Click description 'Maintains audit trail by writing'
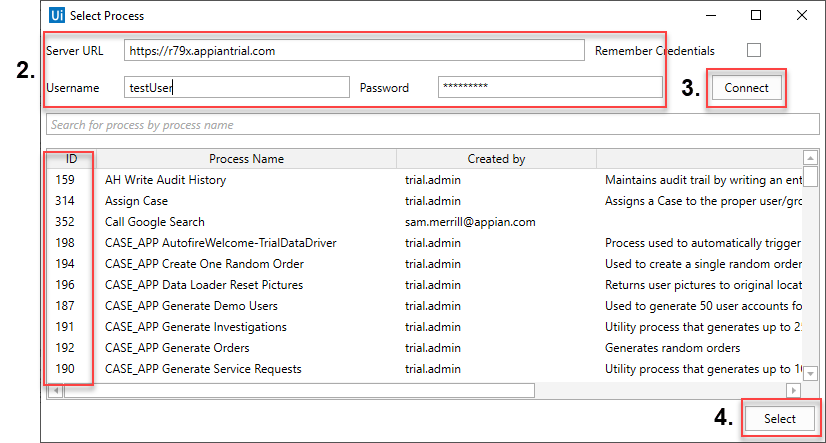Viewport: 826px width, 443px height. click(x=703, y=180)
